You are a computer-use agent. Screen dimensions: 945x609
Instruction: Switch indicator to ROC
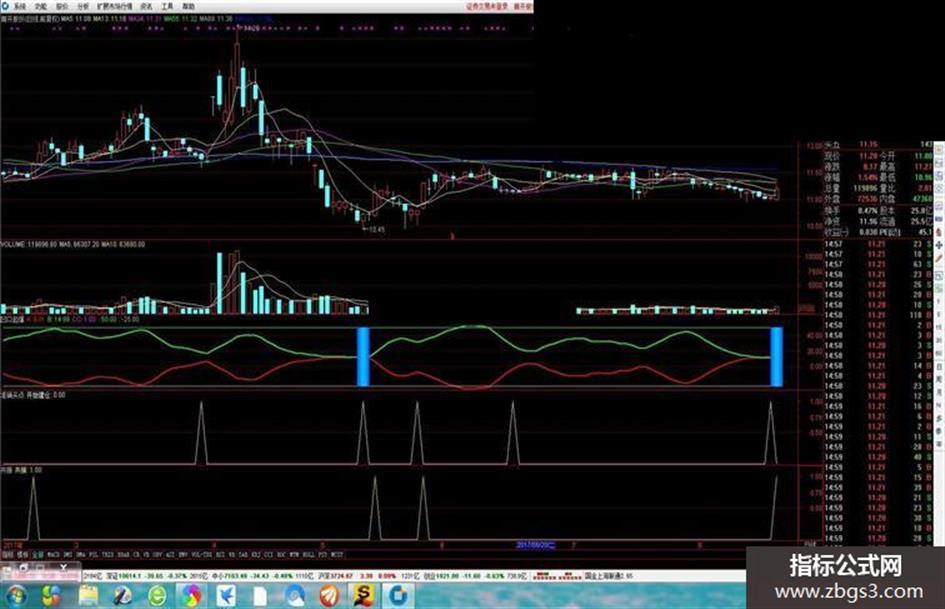pos(280,554)
